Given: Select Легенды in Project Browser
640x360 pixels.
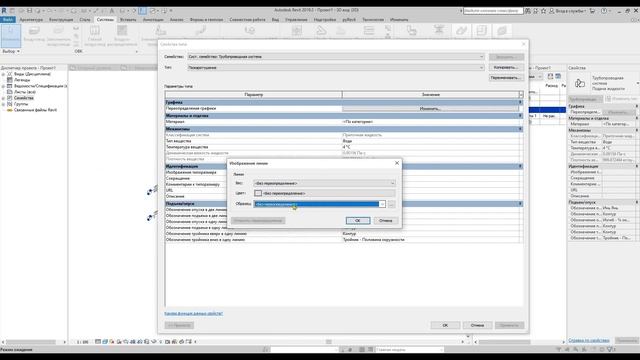Looking at the screenshot, I should pyautogui.click(x=22, y=80).
